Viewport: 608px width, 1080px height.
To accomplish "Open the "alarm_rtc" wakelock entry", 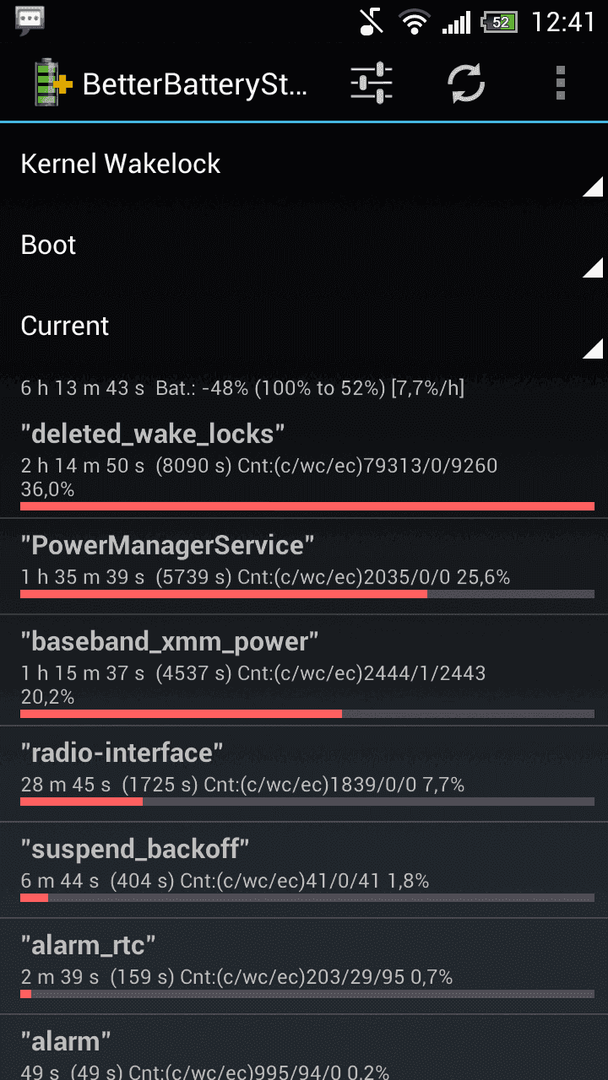I will point(304,966).
